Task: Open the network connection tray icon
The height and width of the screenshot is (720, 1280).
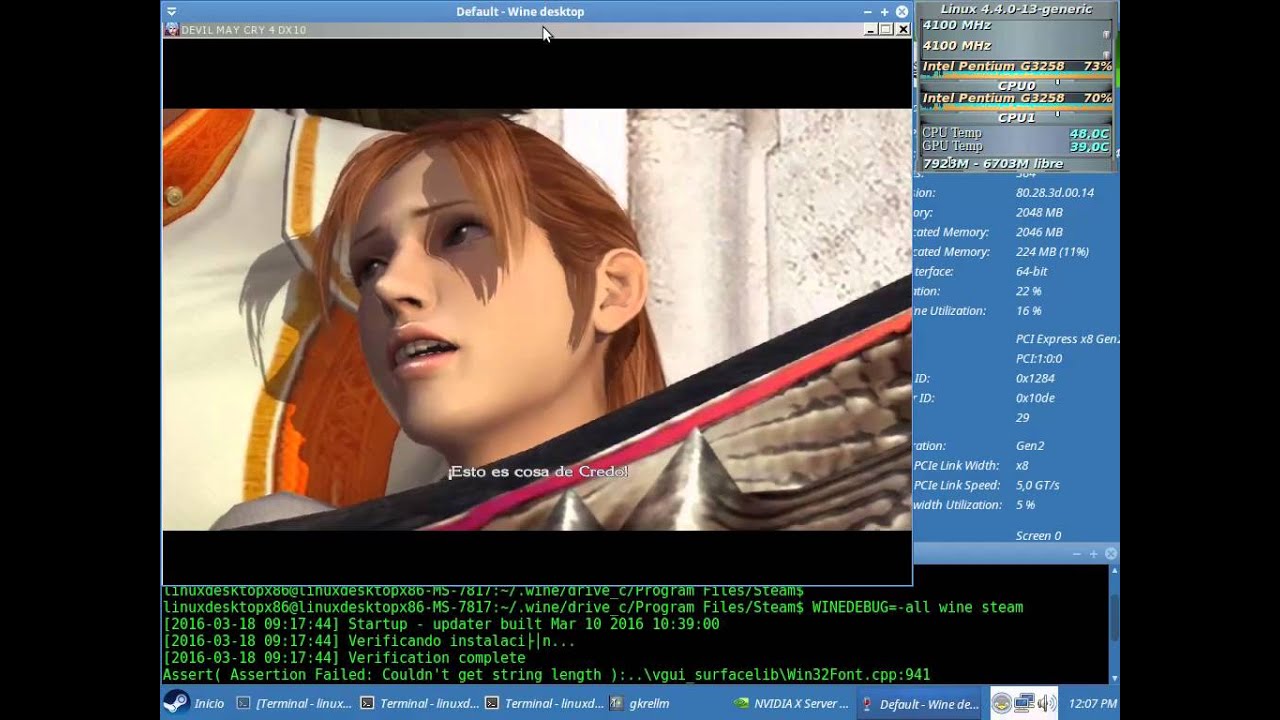Action: pos(1024,703)
